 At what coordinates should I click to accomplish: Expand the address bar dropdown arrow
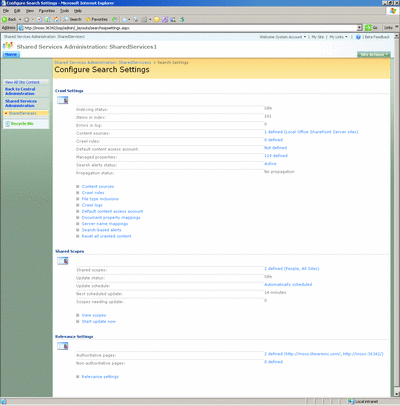pyautogui.click(x=360, y=28)
